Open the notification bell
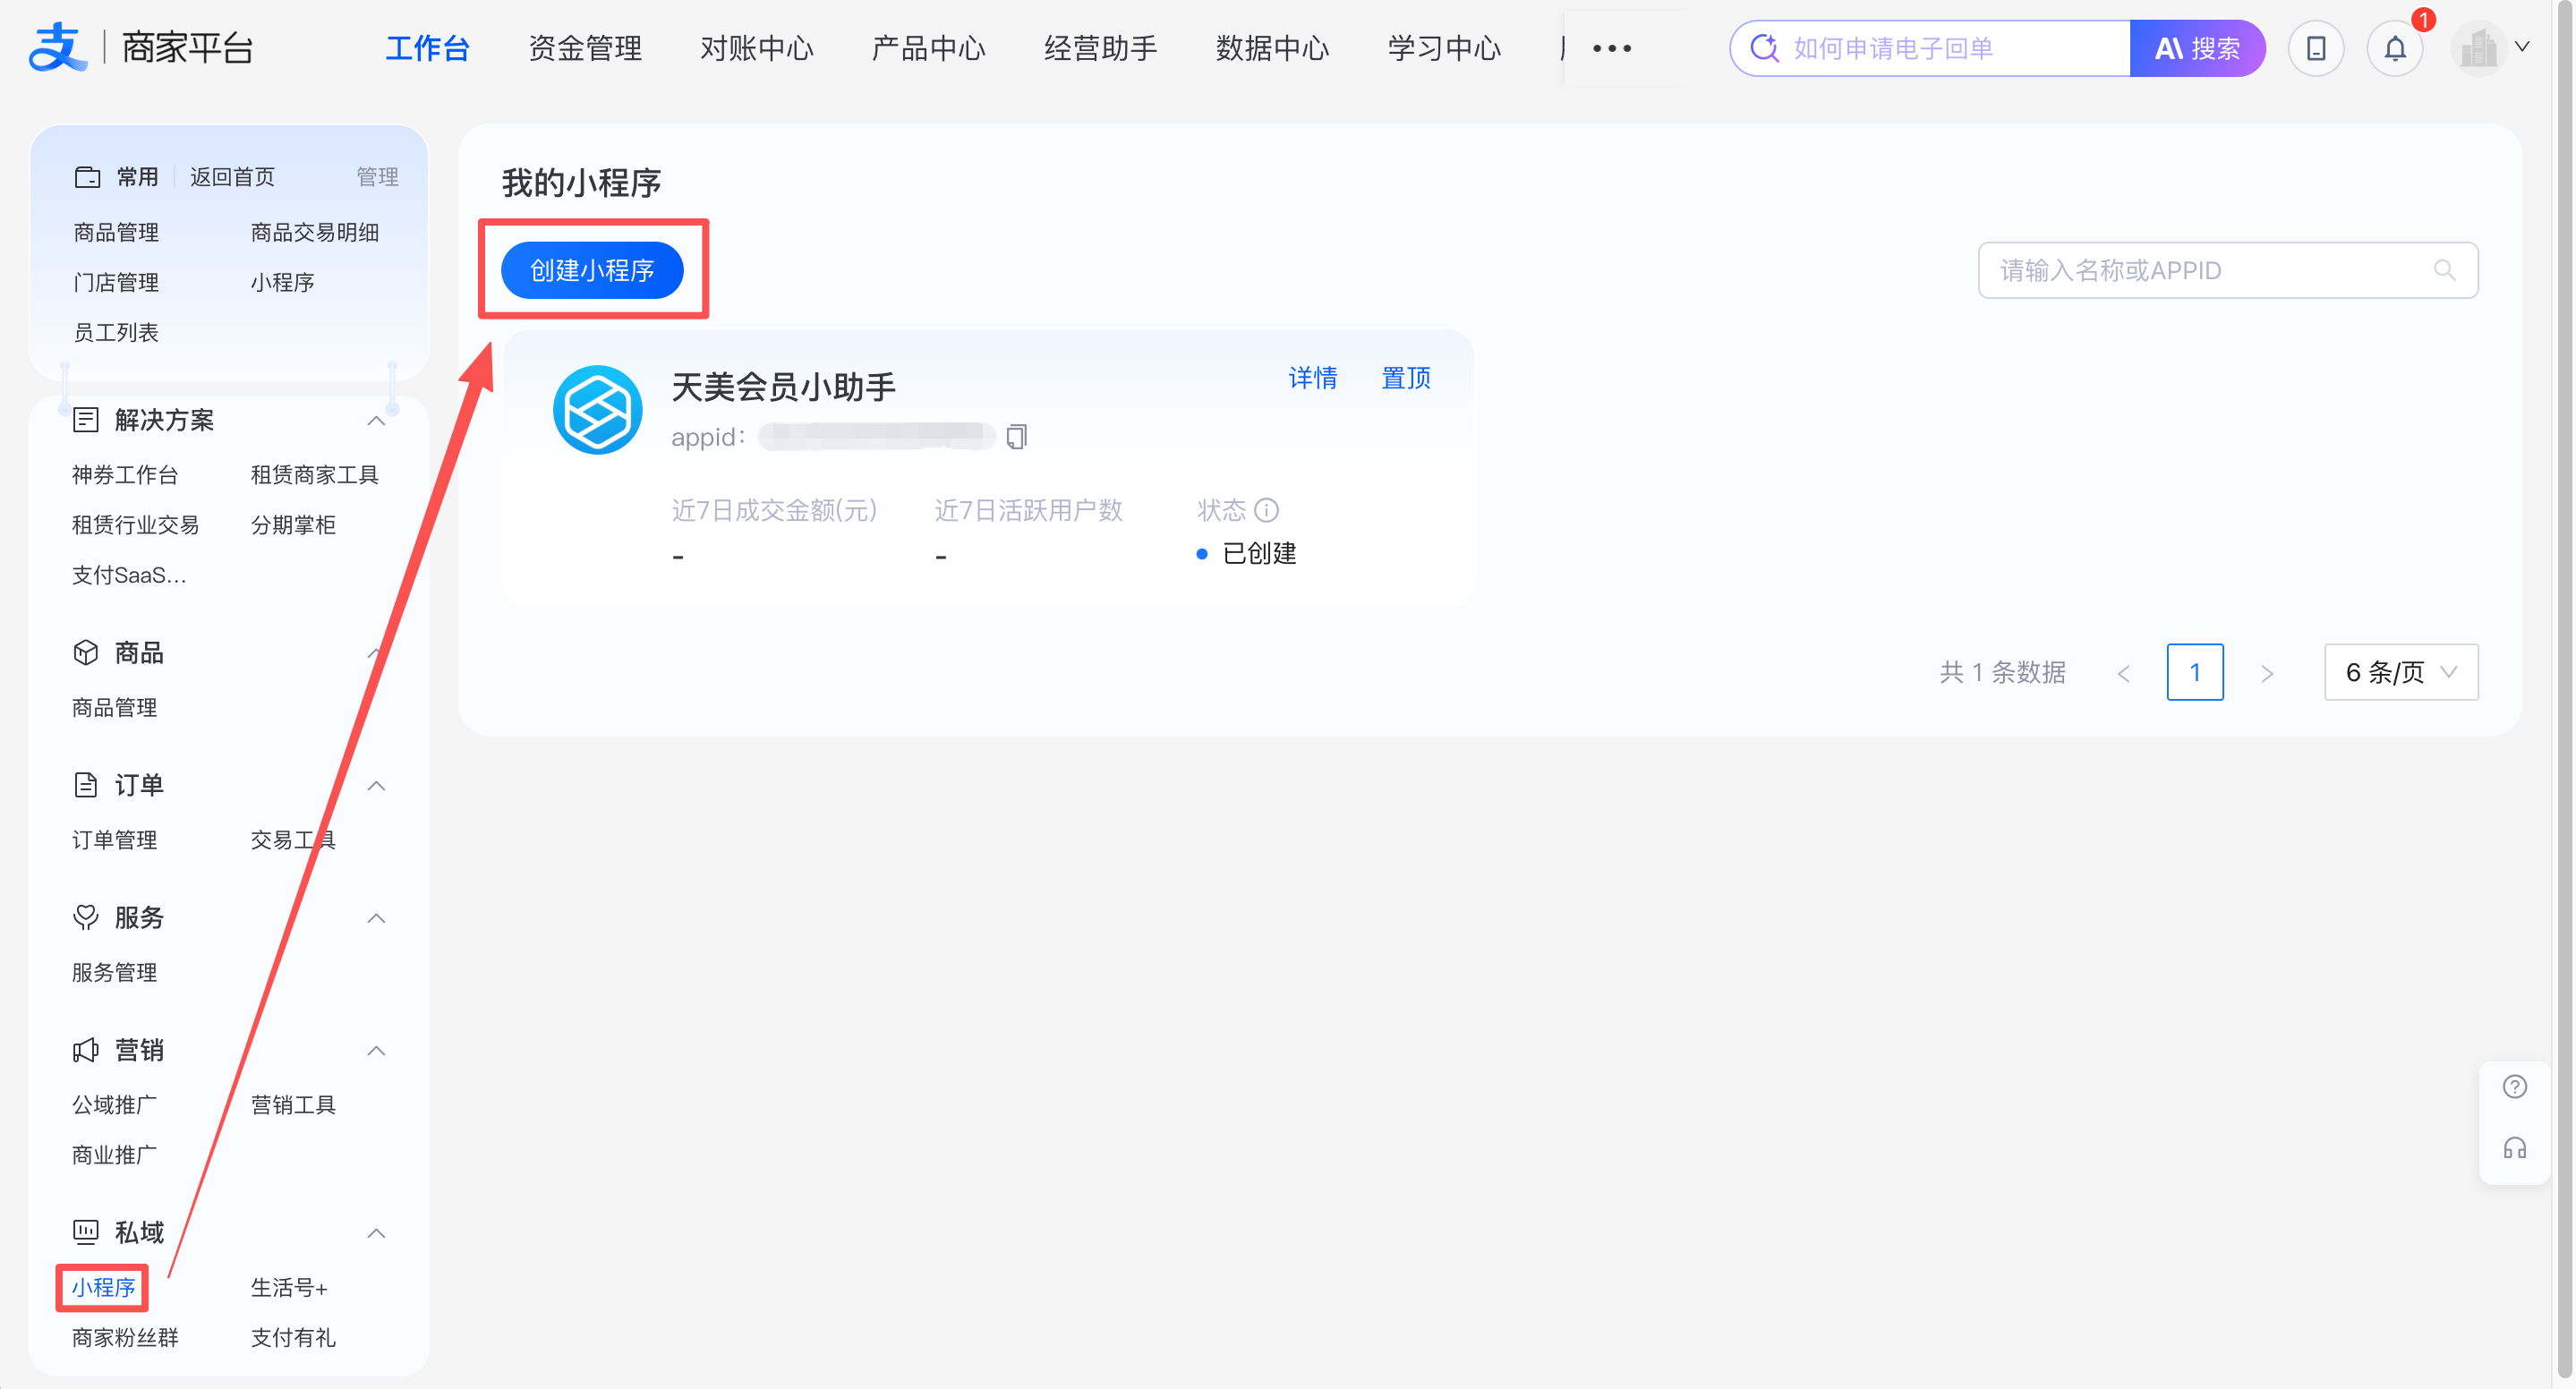 coord(2395,48)
